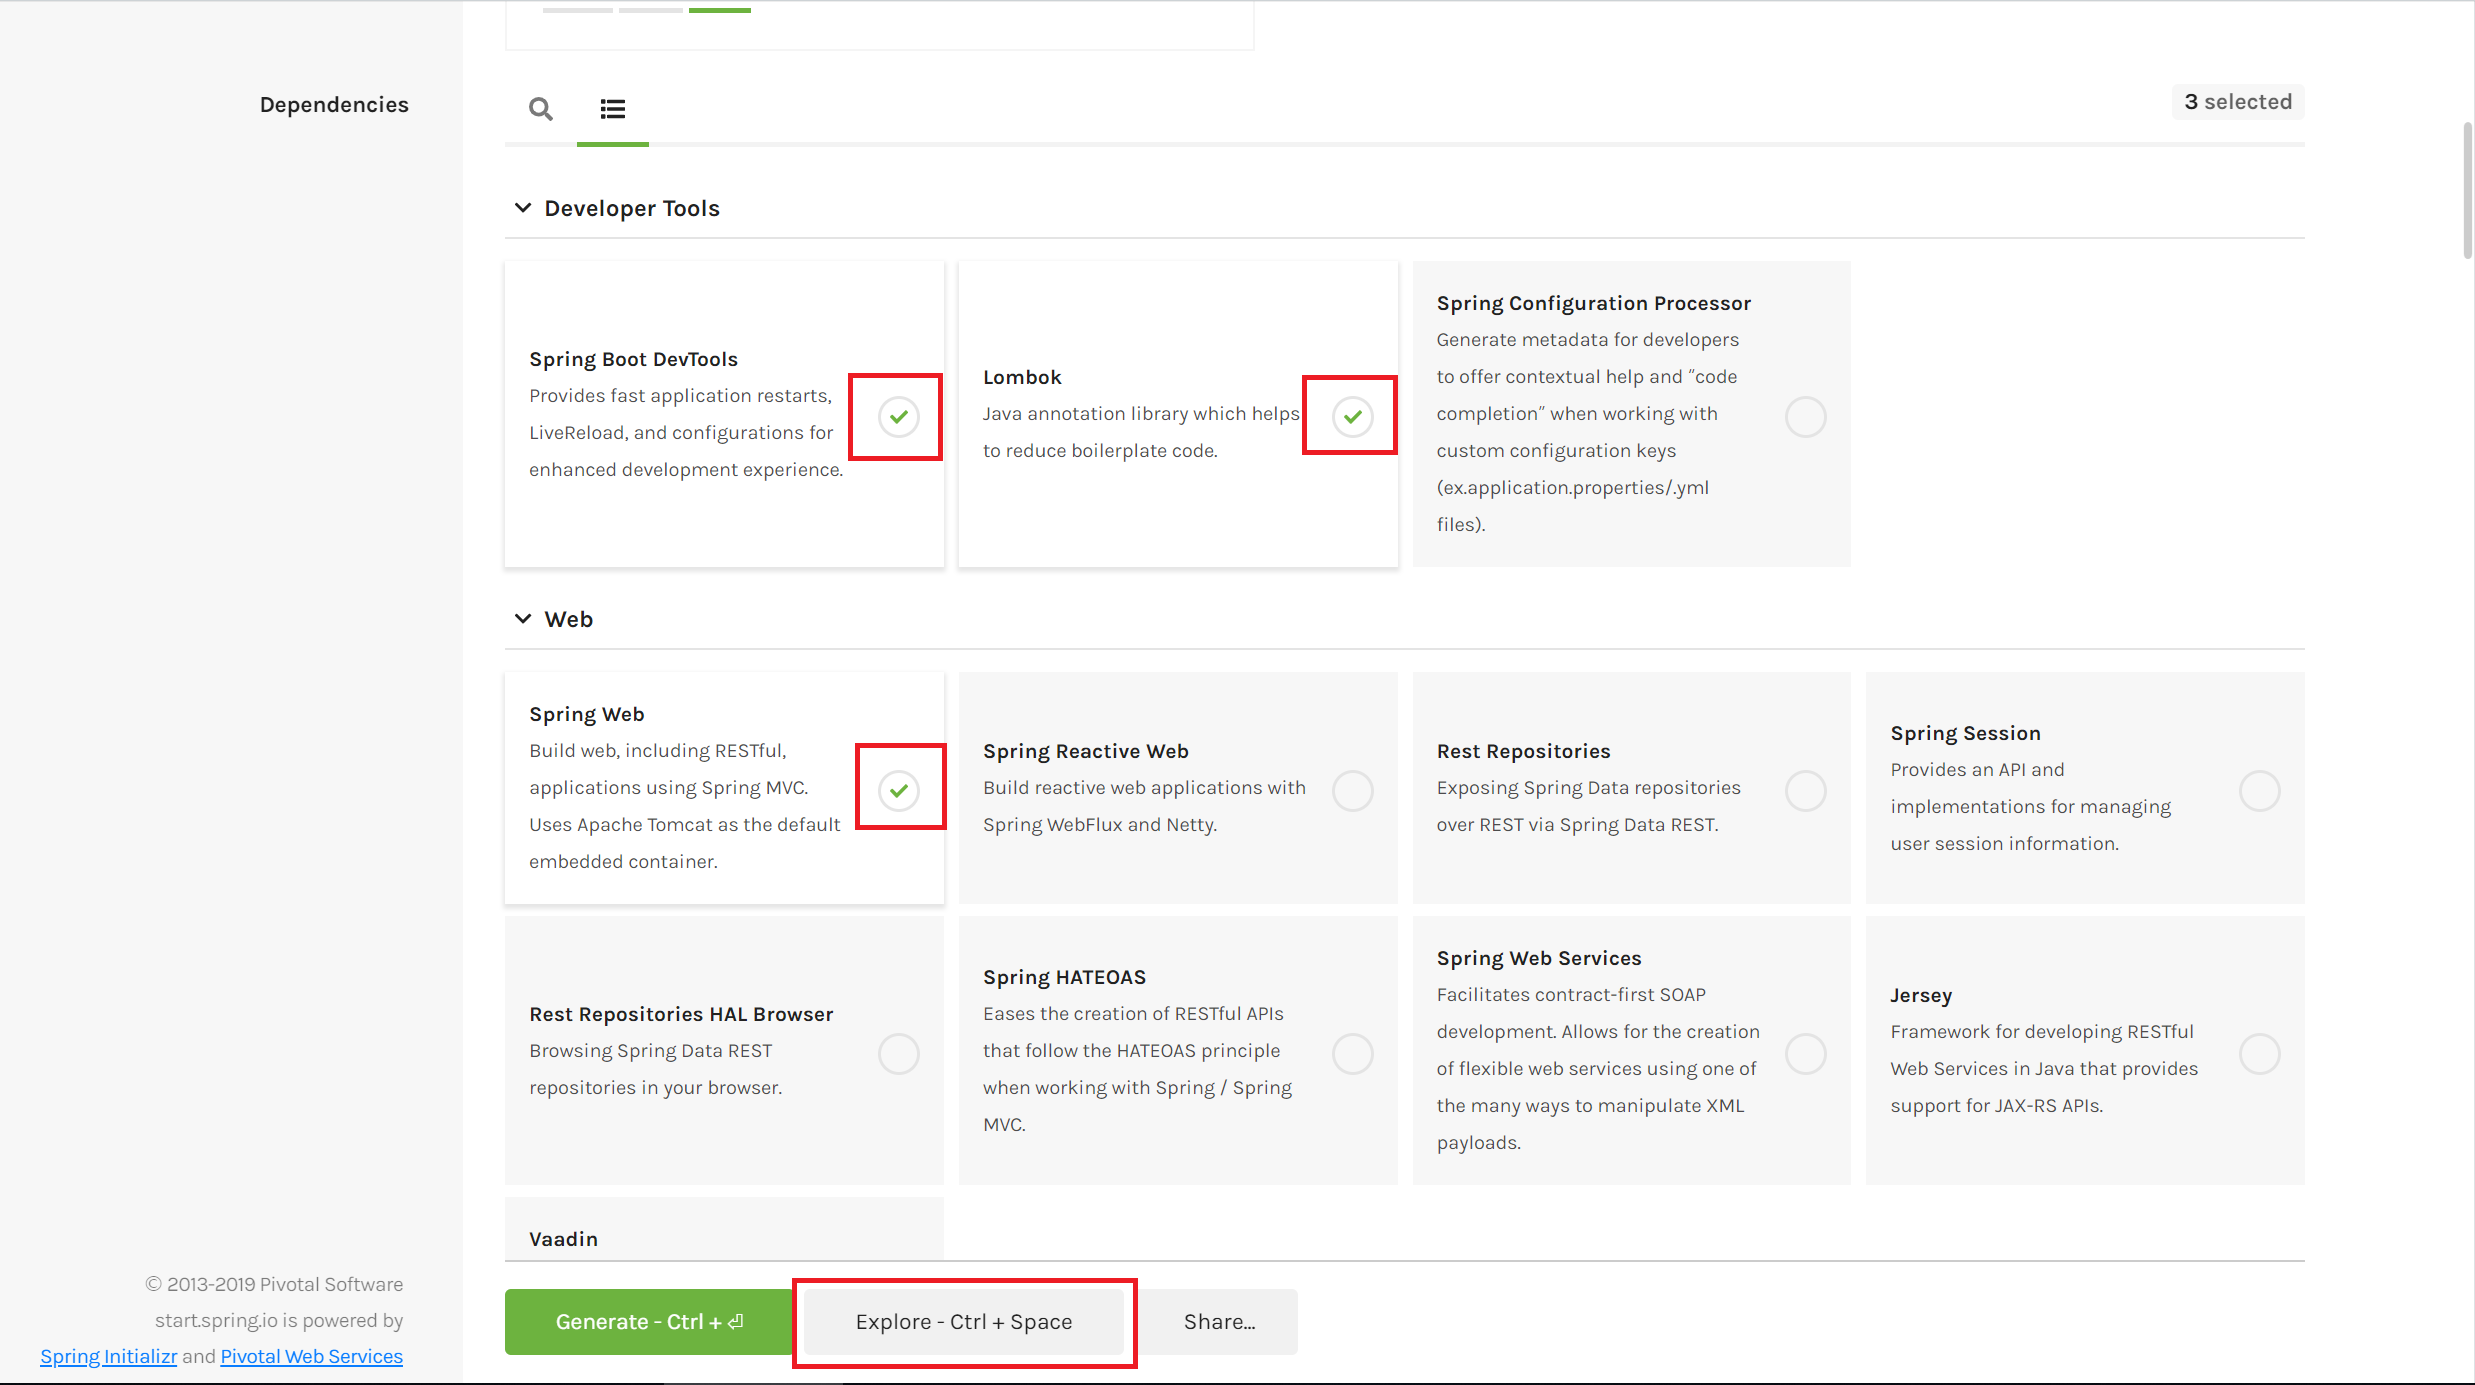This screenshot has width=2475, height=1385.
Task: Switch to the search dependencies icon
Action: point(540,108)
